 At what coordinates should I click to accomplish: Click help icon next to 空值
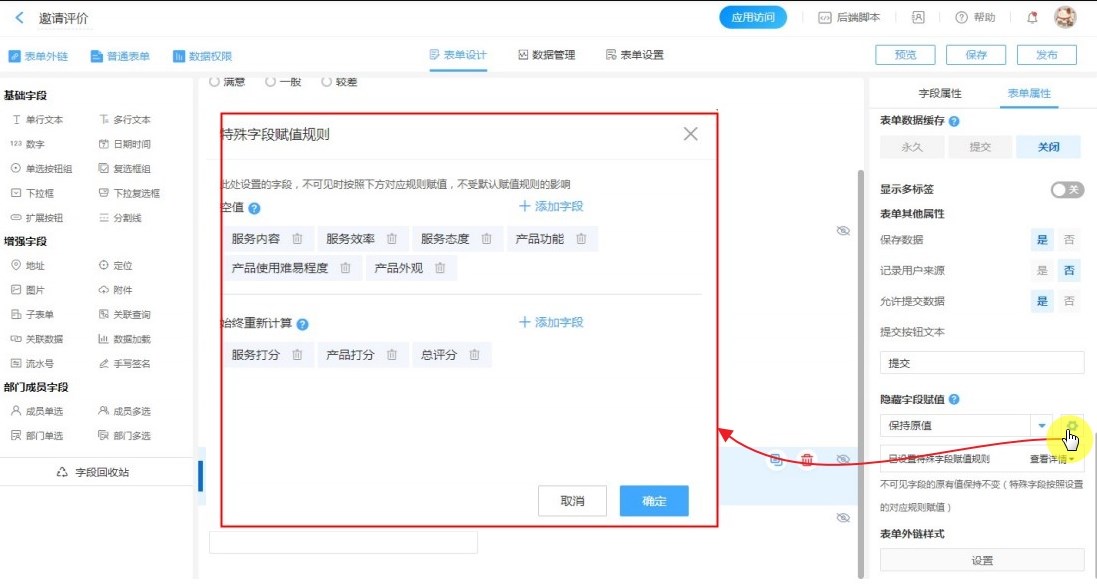coord(254,209)
